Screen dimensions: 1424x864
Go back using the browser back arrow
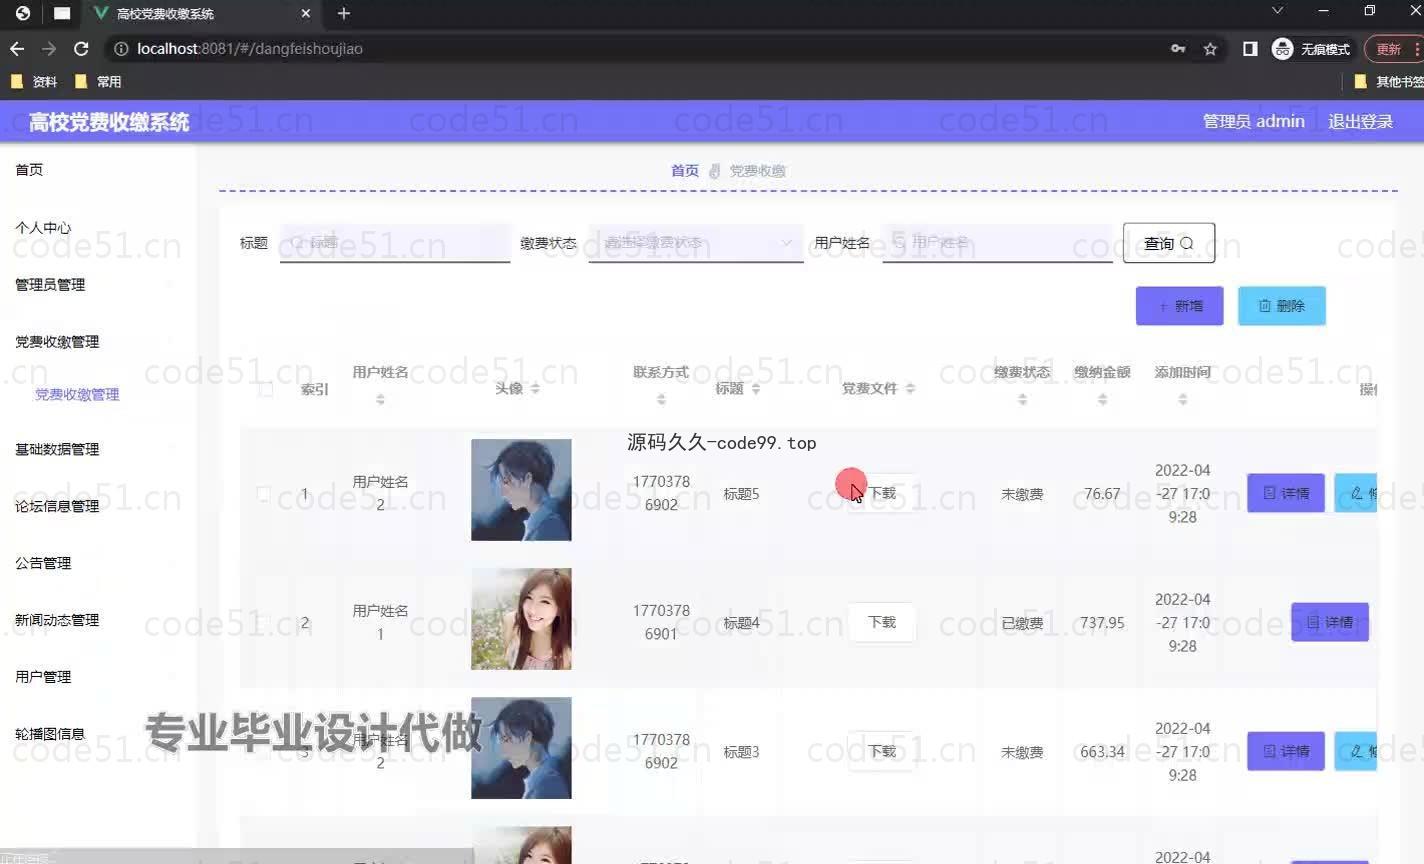(x=17, y=48)
